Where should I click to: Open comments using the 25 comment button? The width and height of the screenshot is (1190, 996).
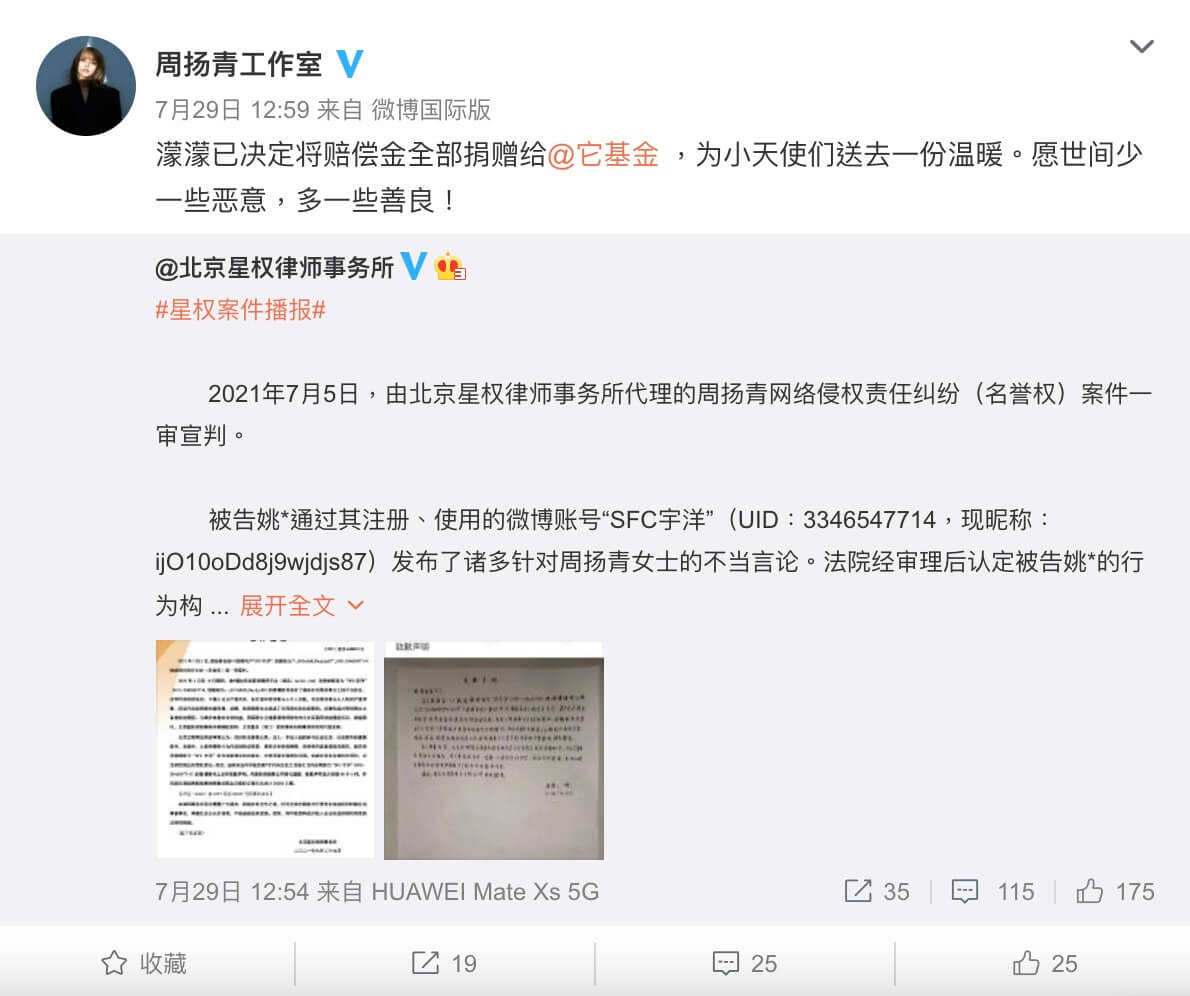click(745, 963)
